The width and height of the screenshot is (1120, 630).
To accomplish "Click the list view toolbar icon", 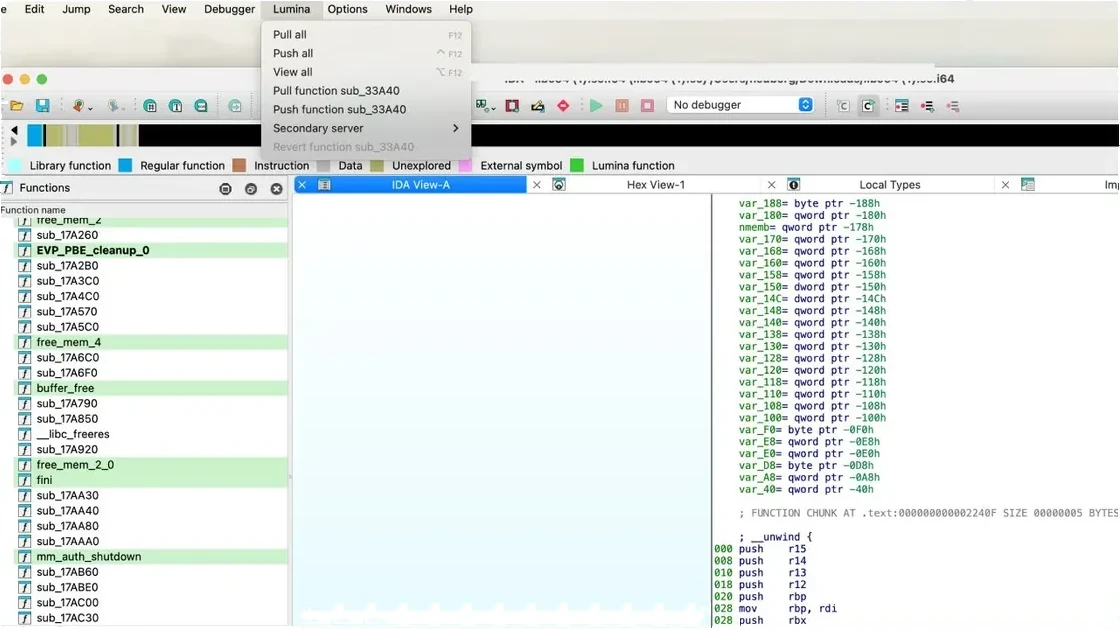I will 901,106.
